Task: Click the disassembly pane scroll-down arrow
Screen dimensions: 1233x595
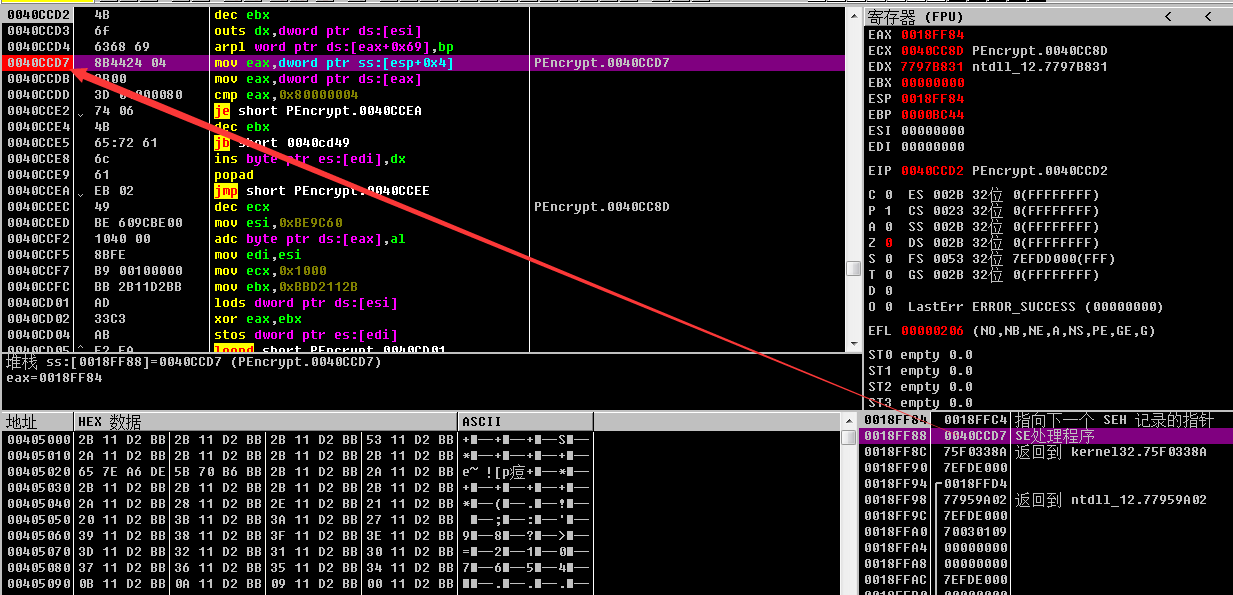Action: tap(853, 343)
